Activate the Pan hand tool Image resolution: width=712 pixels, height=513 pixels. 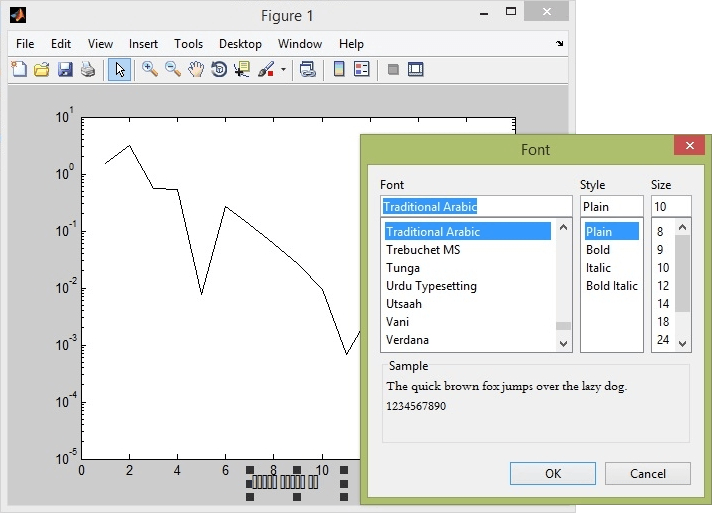[196, 69]
